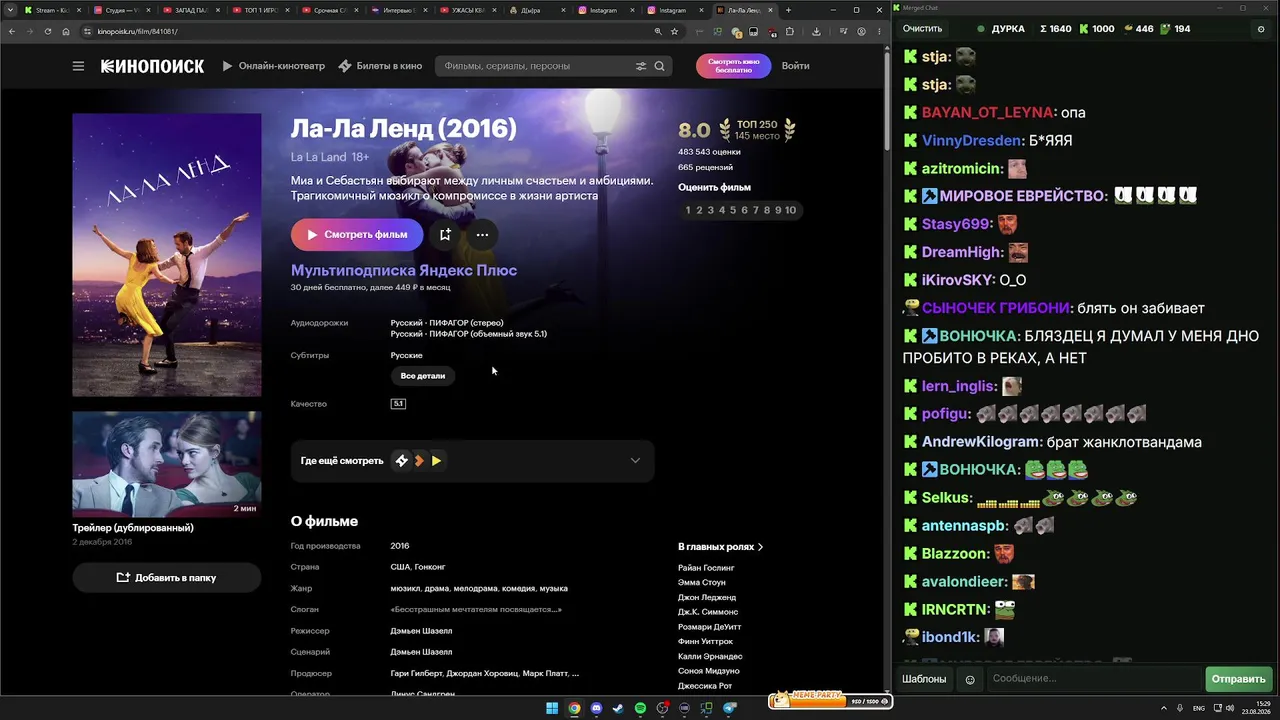This screenshot has height=720, width=1280.
Task: Go back in Chrome browser
Action: tap(12, 31)
